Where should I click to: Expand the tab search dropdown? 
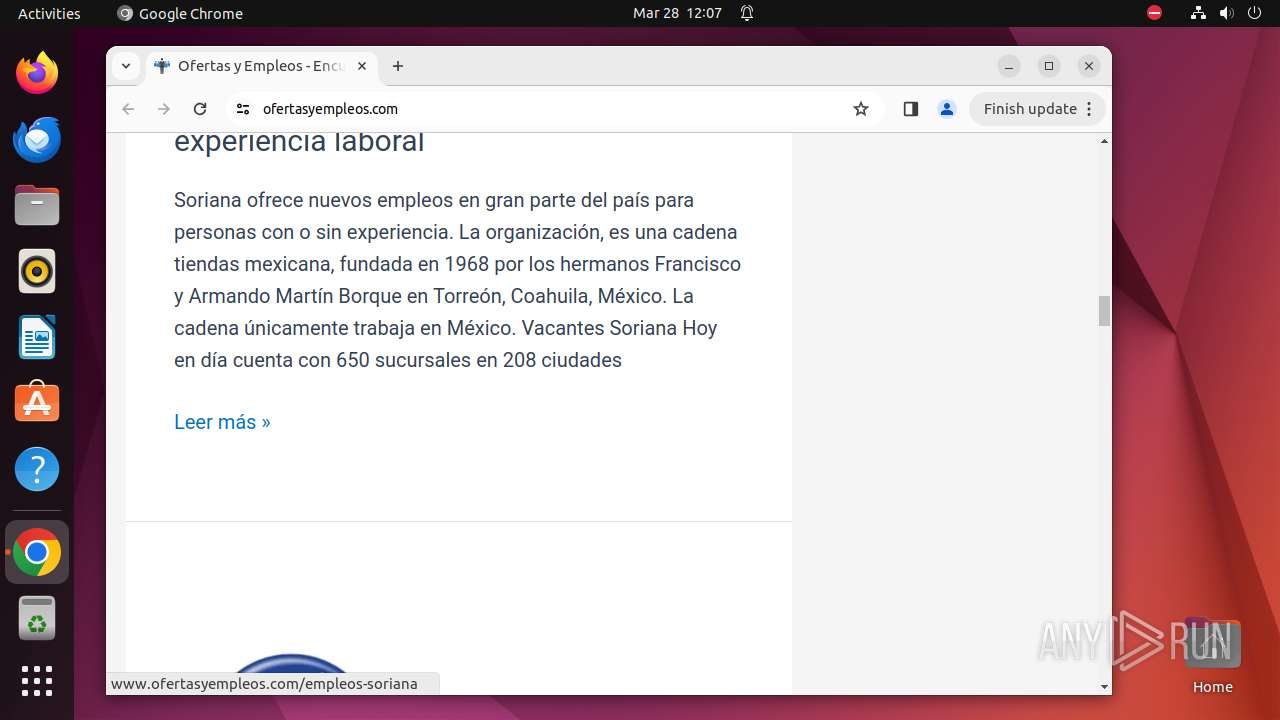point(126,66)
